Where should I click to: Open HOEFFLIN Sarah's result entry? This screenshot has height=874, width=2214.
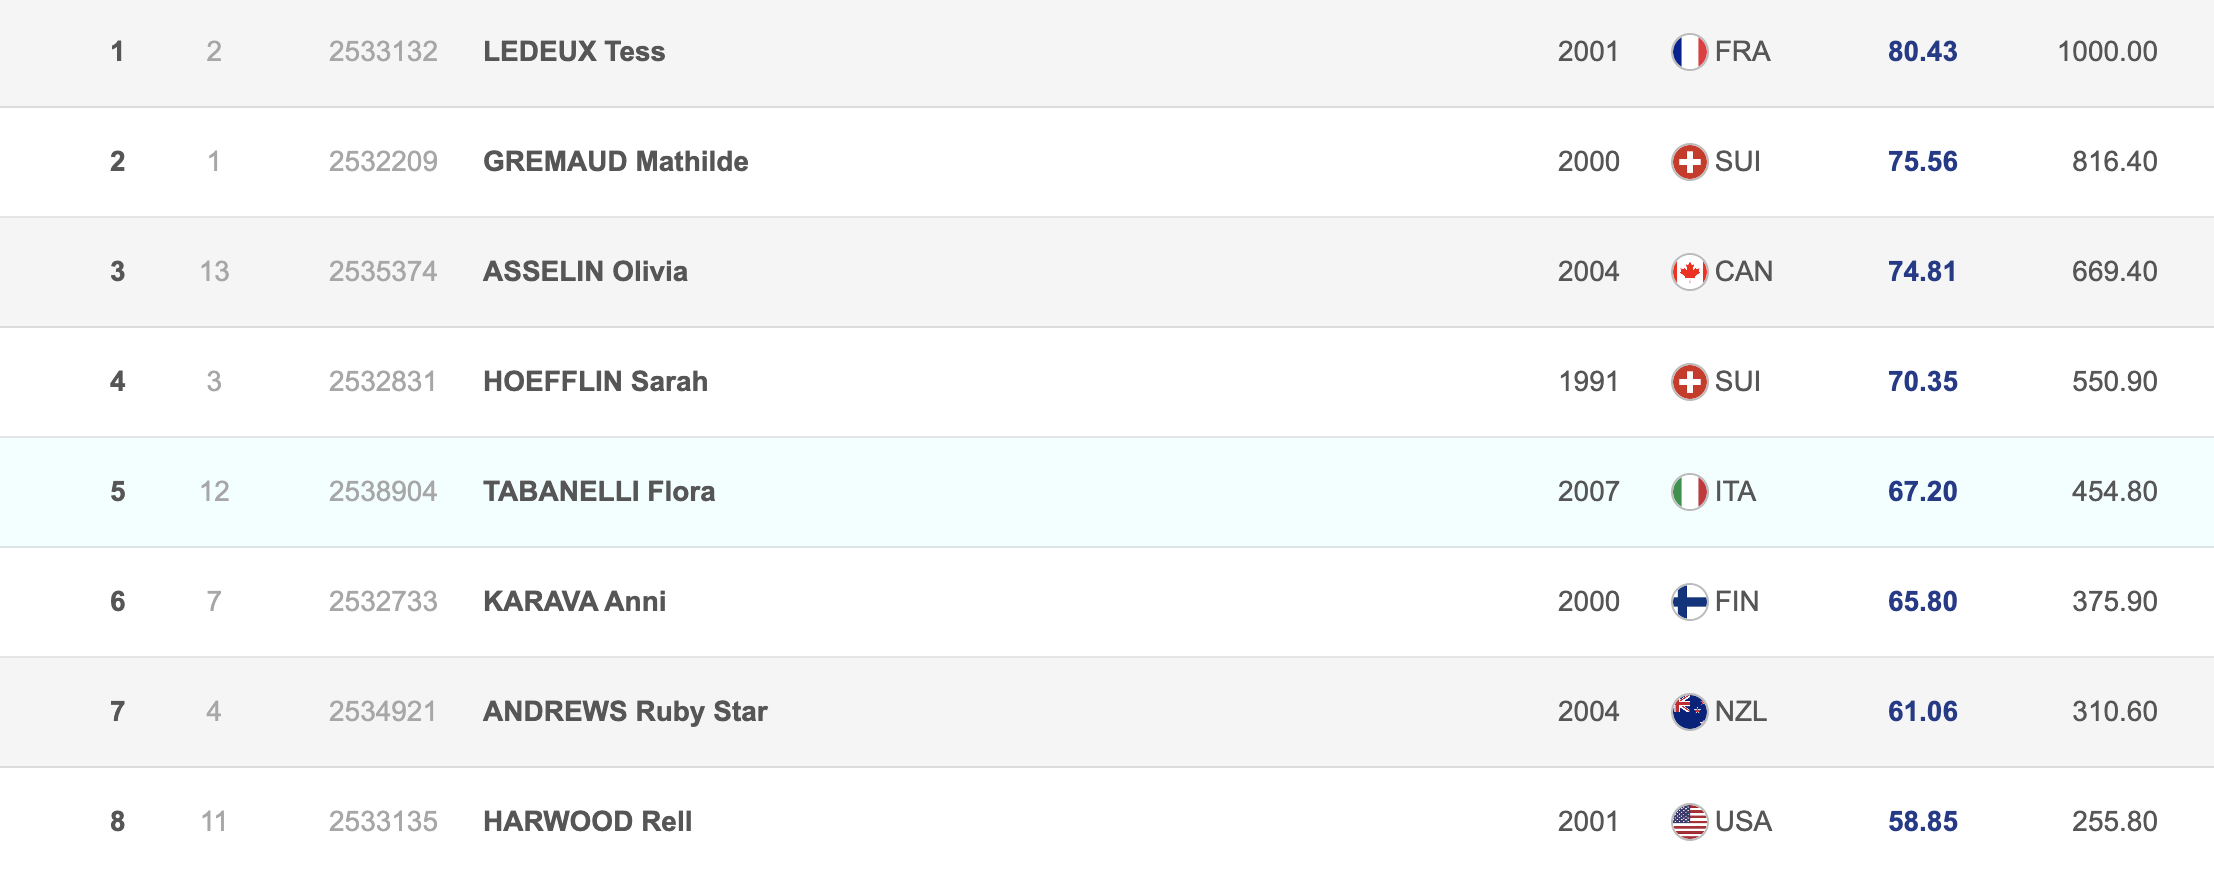(595, 382)
